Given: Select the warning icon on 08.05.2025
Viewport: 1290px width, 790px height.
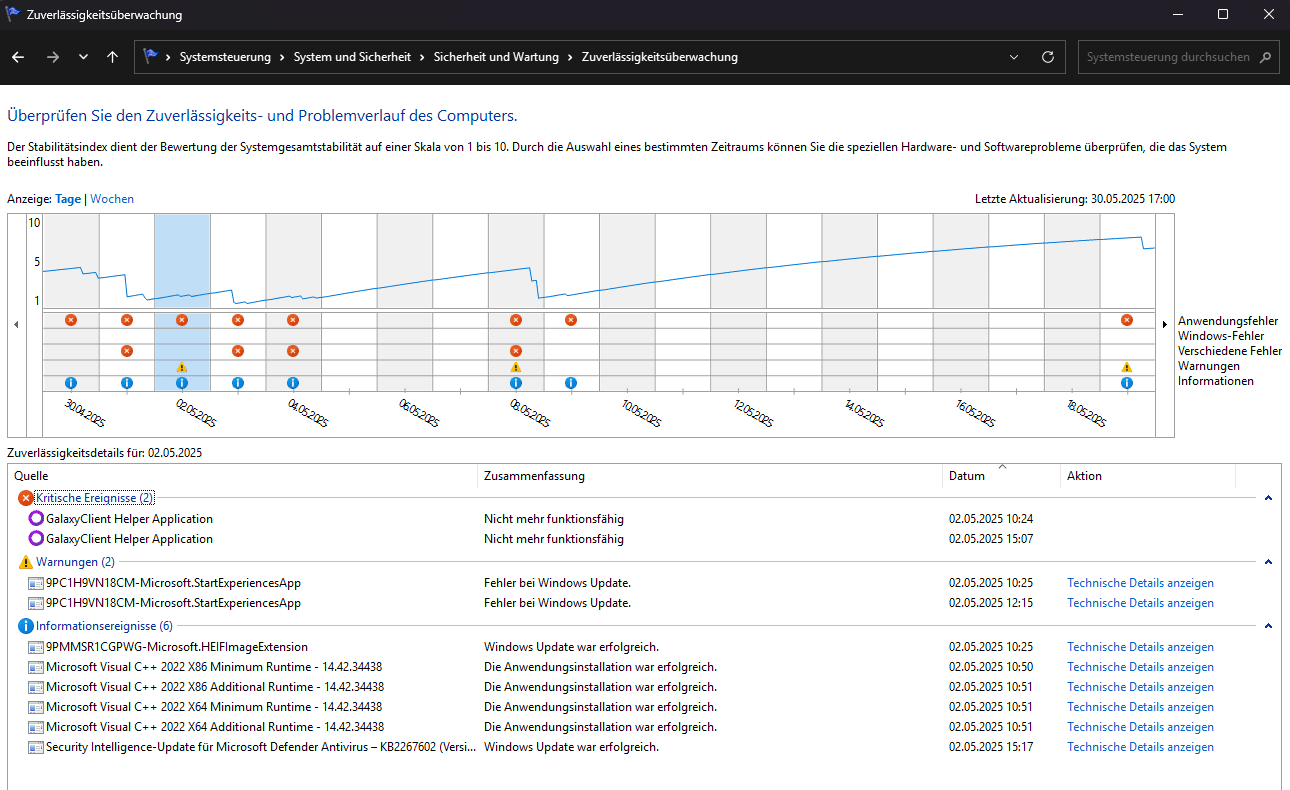Looking at the screenshot, I should click(516, 367).
